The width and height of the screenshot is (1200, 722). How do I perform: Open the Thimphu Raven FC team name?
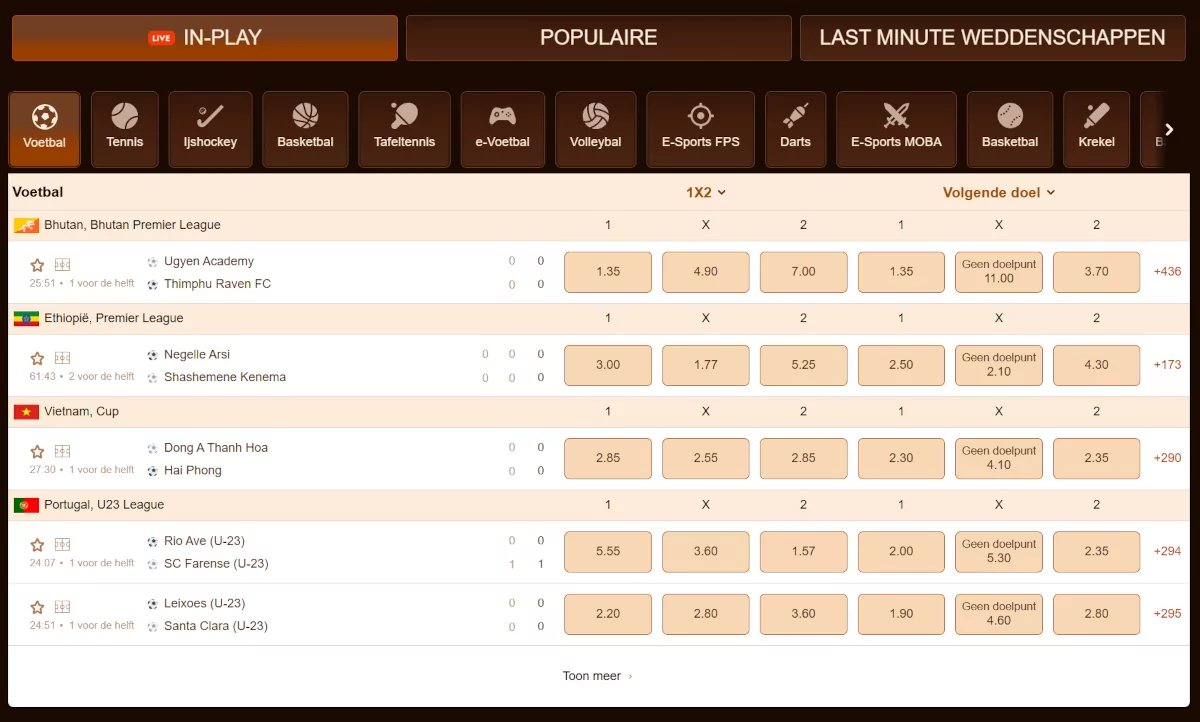pos(217,284)
